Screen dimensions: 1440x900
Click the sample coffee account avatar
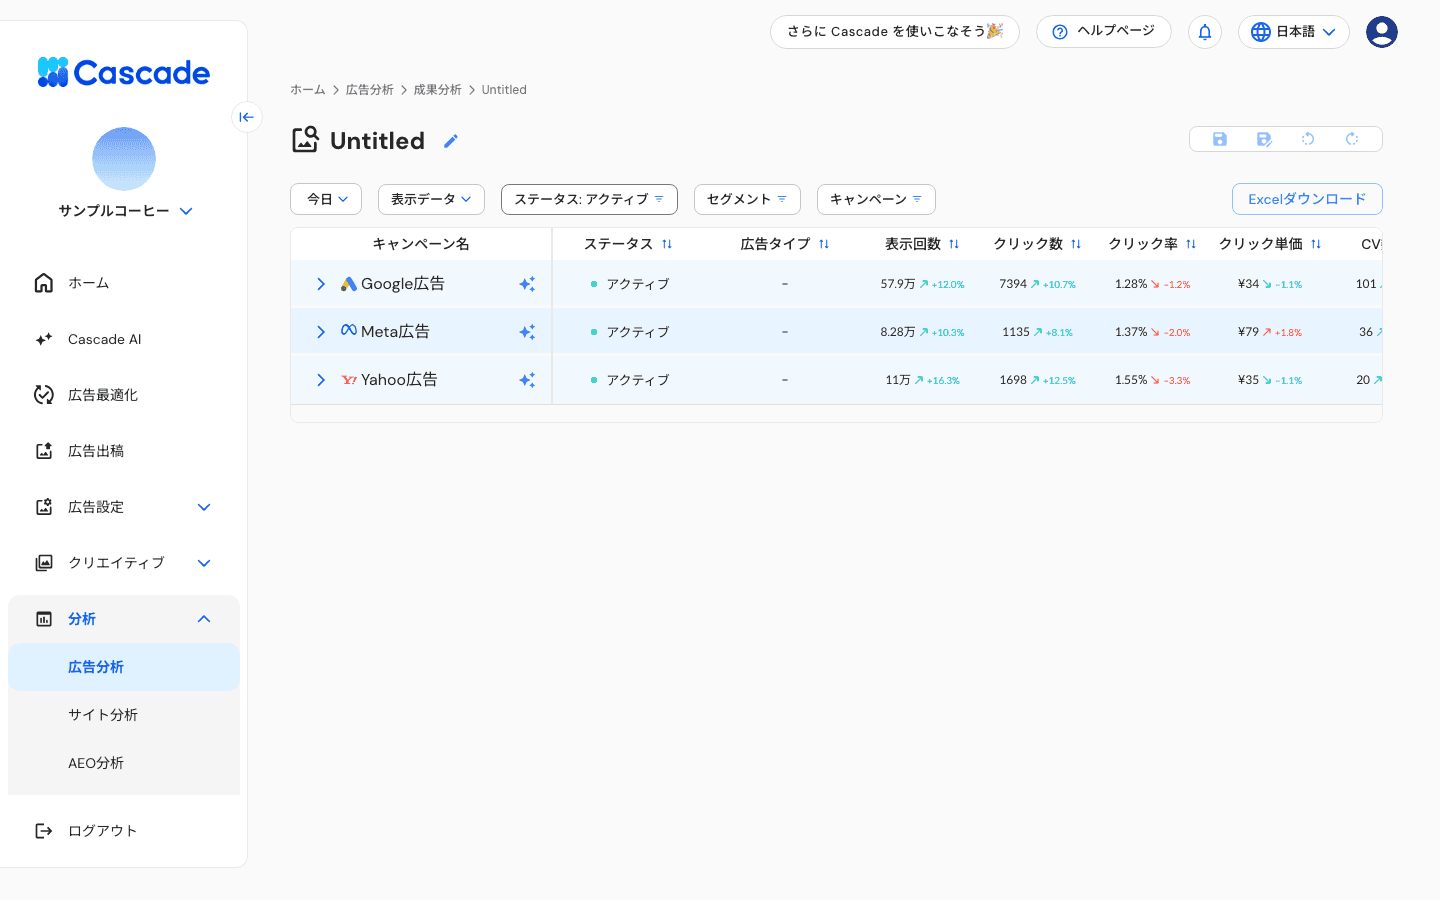(x=124, y=159)
